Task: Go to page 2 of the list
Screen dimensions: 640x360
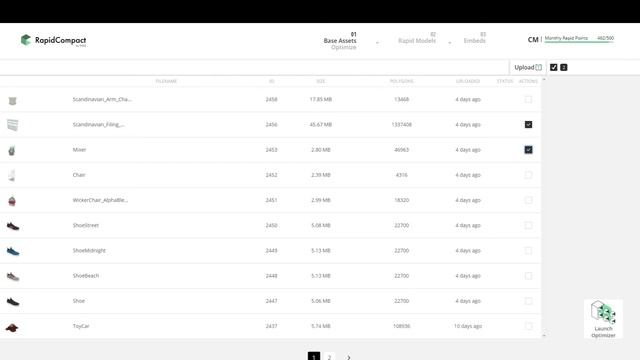Action: click(329, 356)
